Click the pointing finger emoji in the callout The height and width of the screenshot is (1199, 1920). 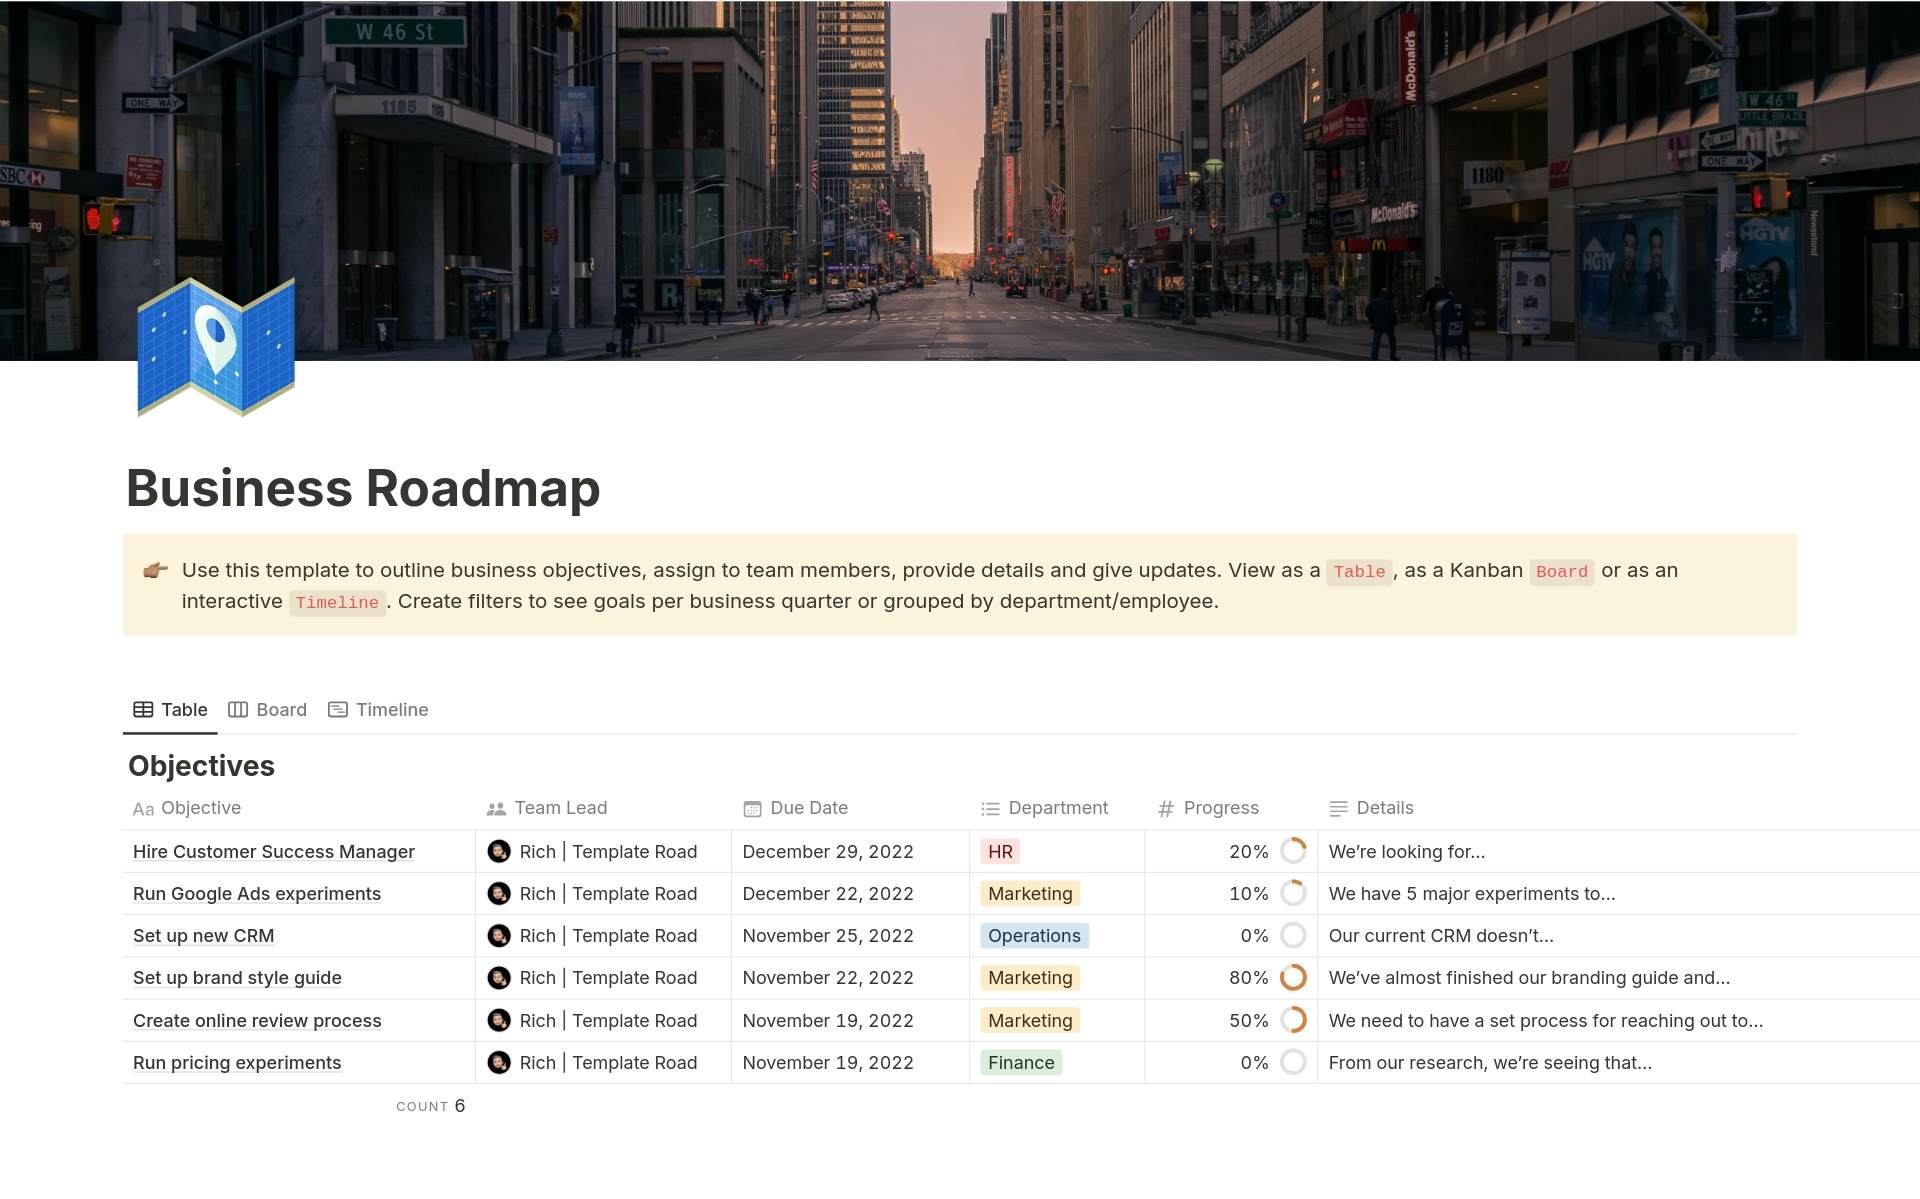point(154,570)
